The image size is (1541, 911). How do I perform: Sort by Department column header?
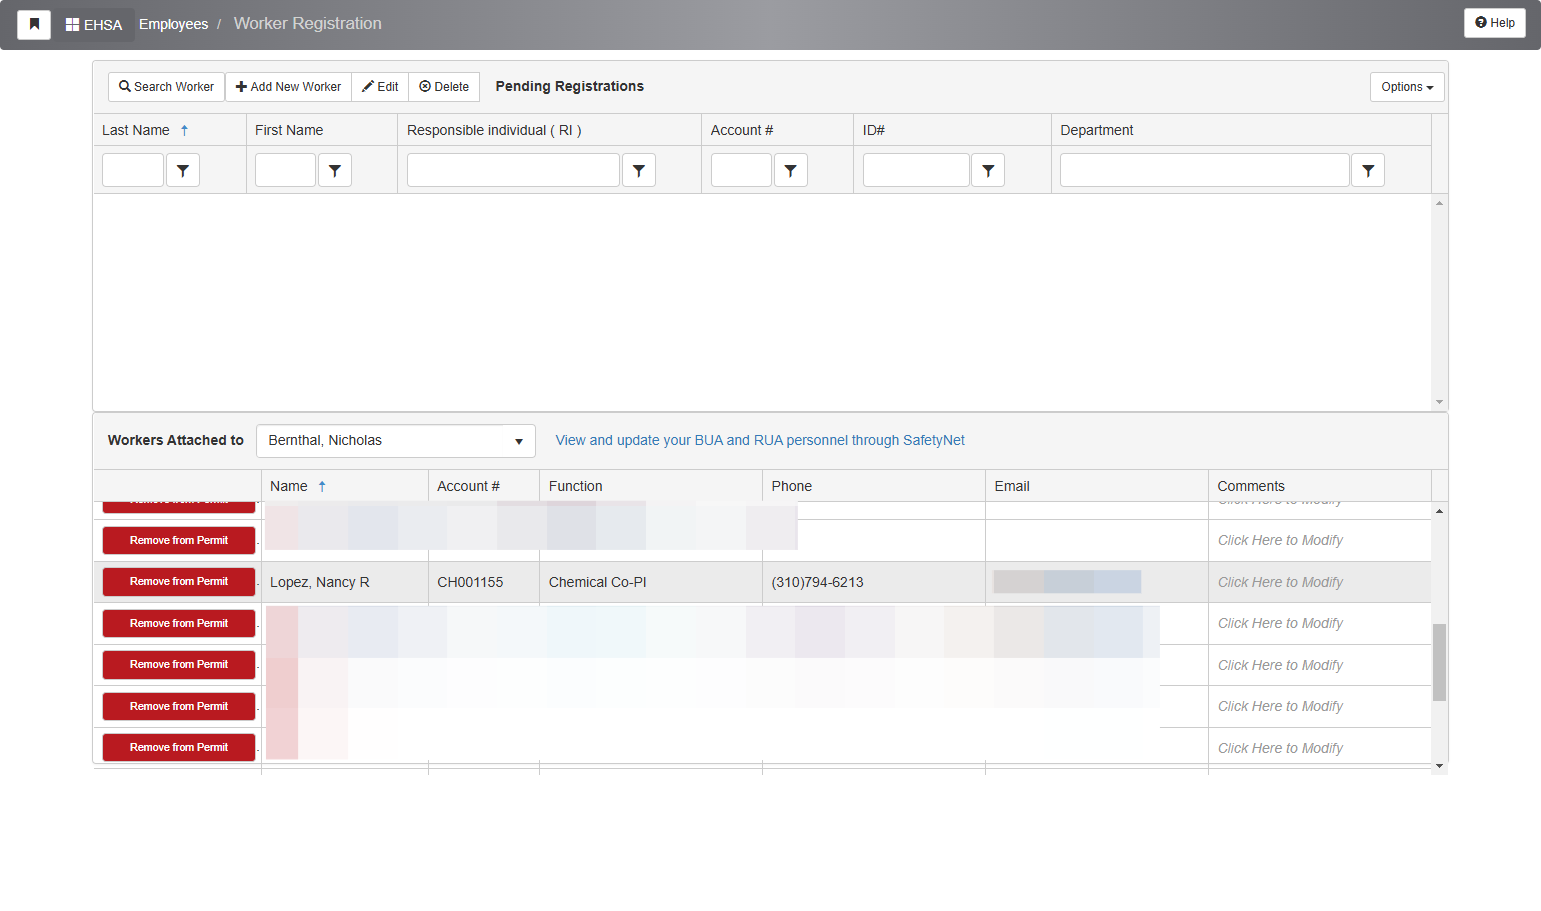pyautogui.click(x=1097, y=130)
